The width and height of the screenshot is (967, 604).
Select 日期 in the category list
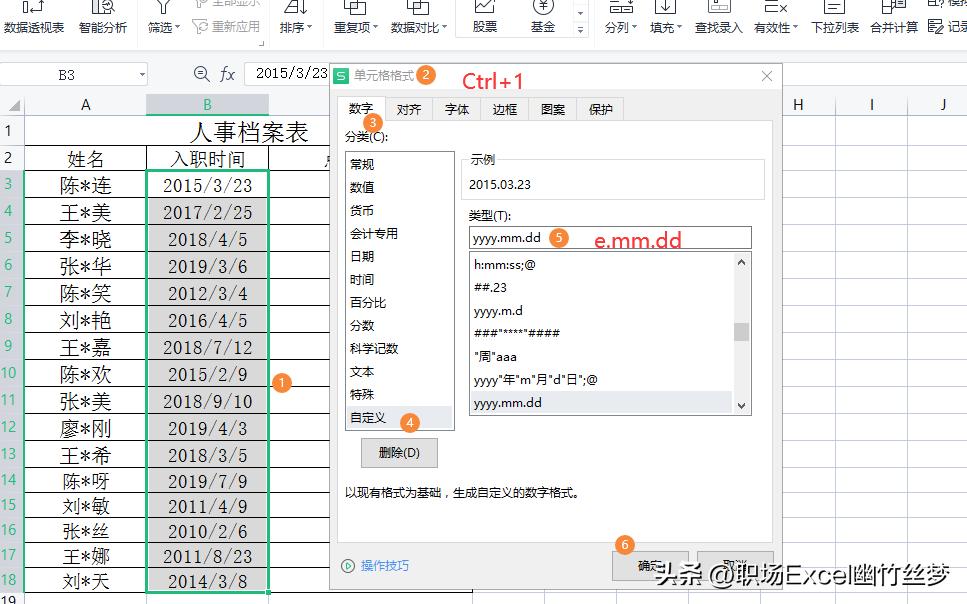[362, 256]
